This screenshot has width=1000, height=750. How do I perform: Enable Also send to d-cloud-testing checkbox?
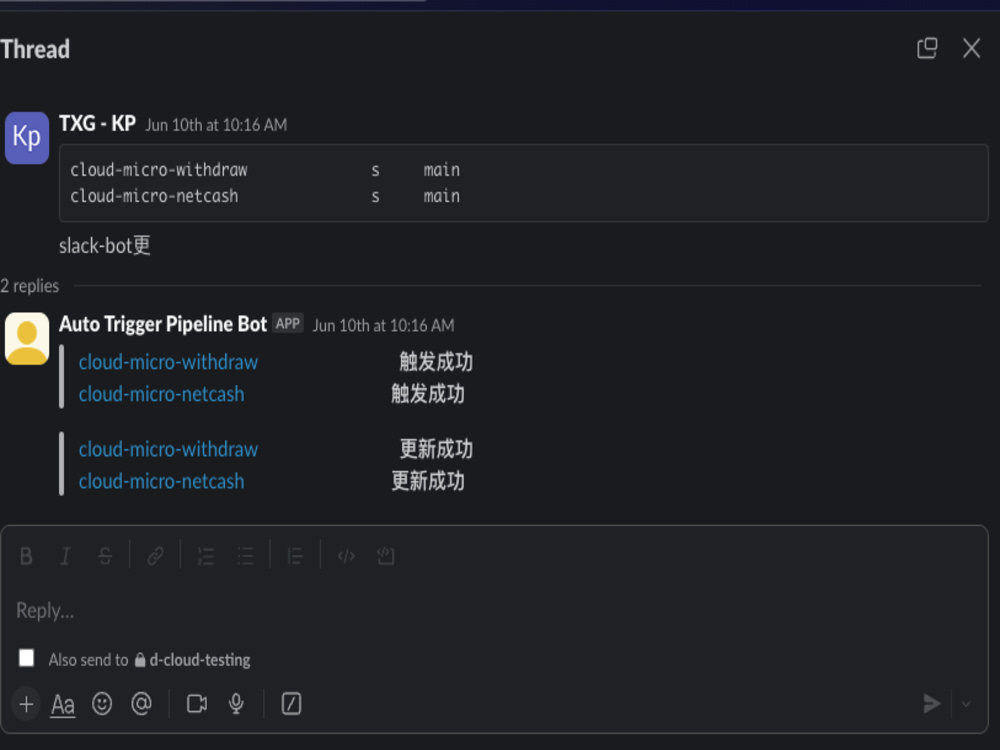(26, 658)
